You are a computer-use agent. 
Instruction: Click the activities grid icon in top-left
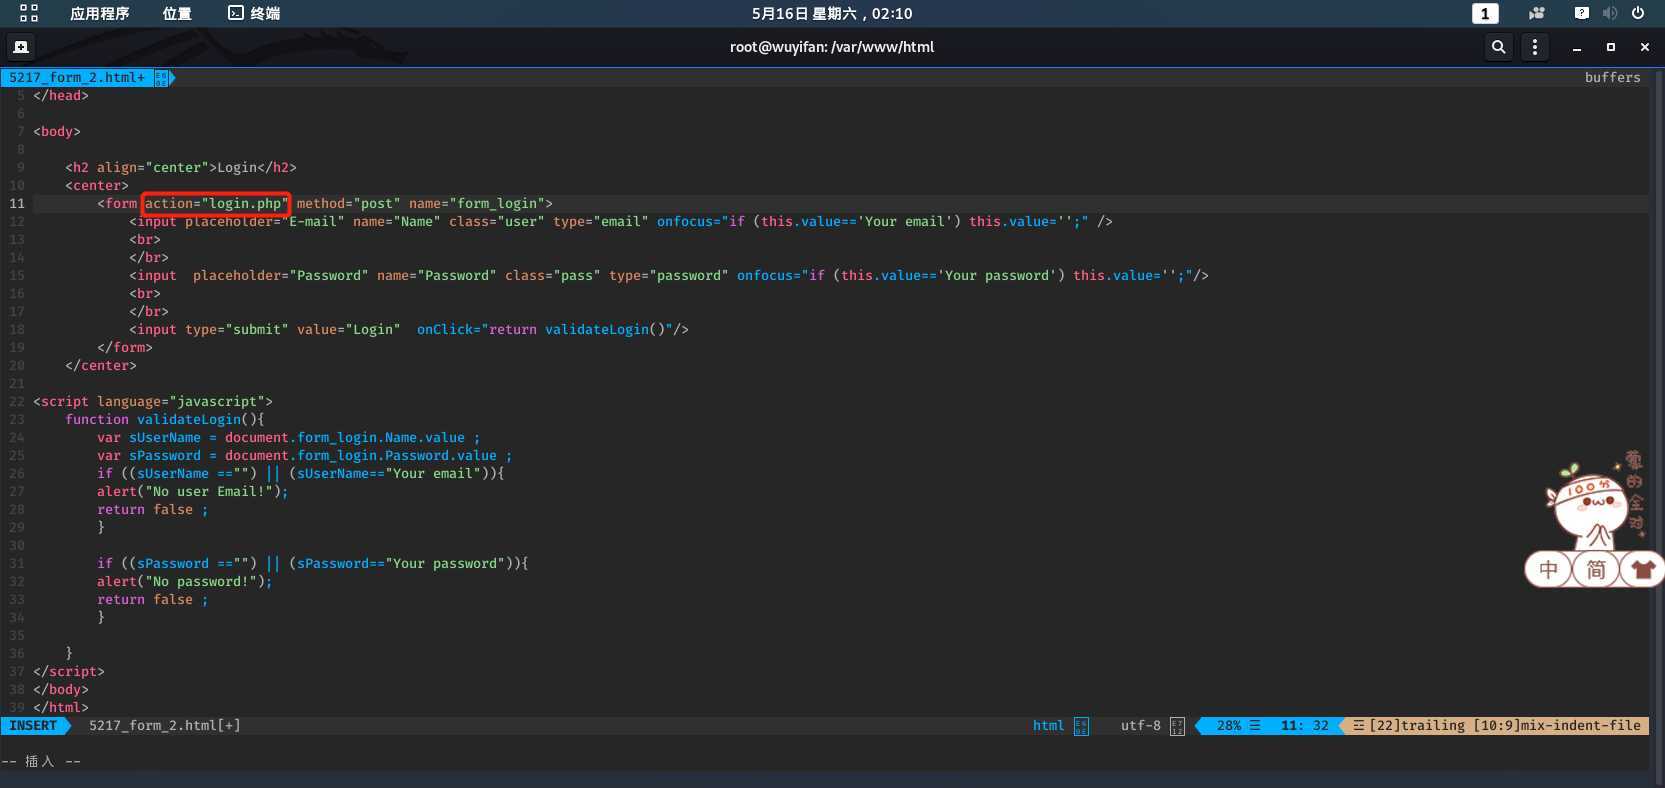[29, 13]
